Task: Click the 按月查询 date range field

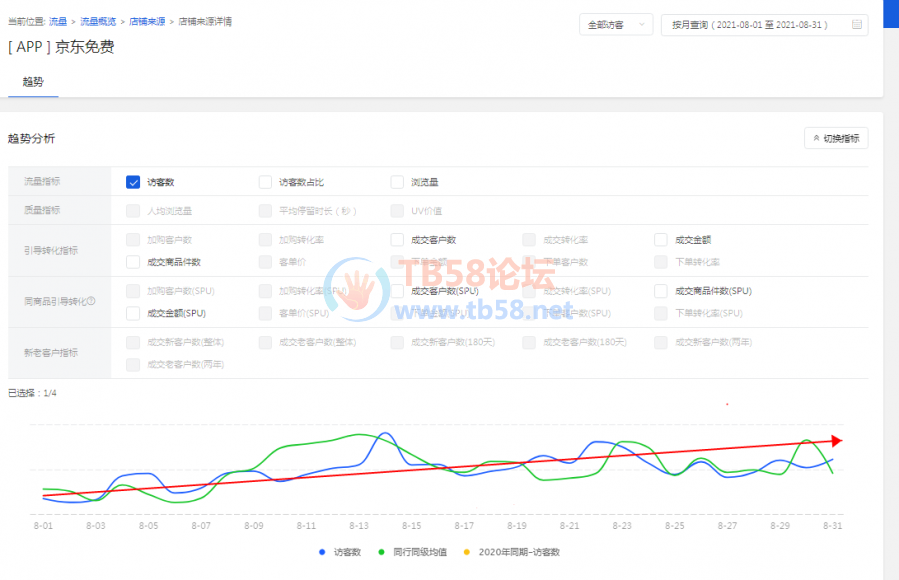Action: point(764,25)
